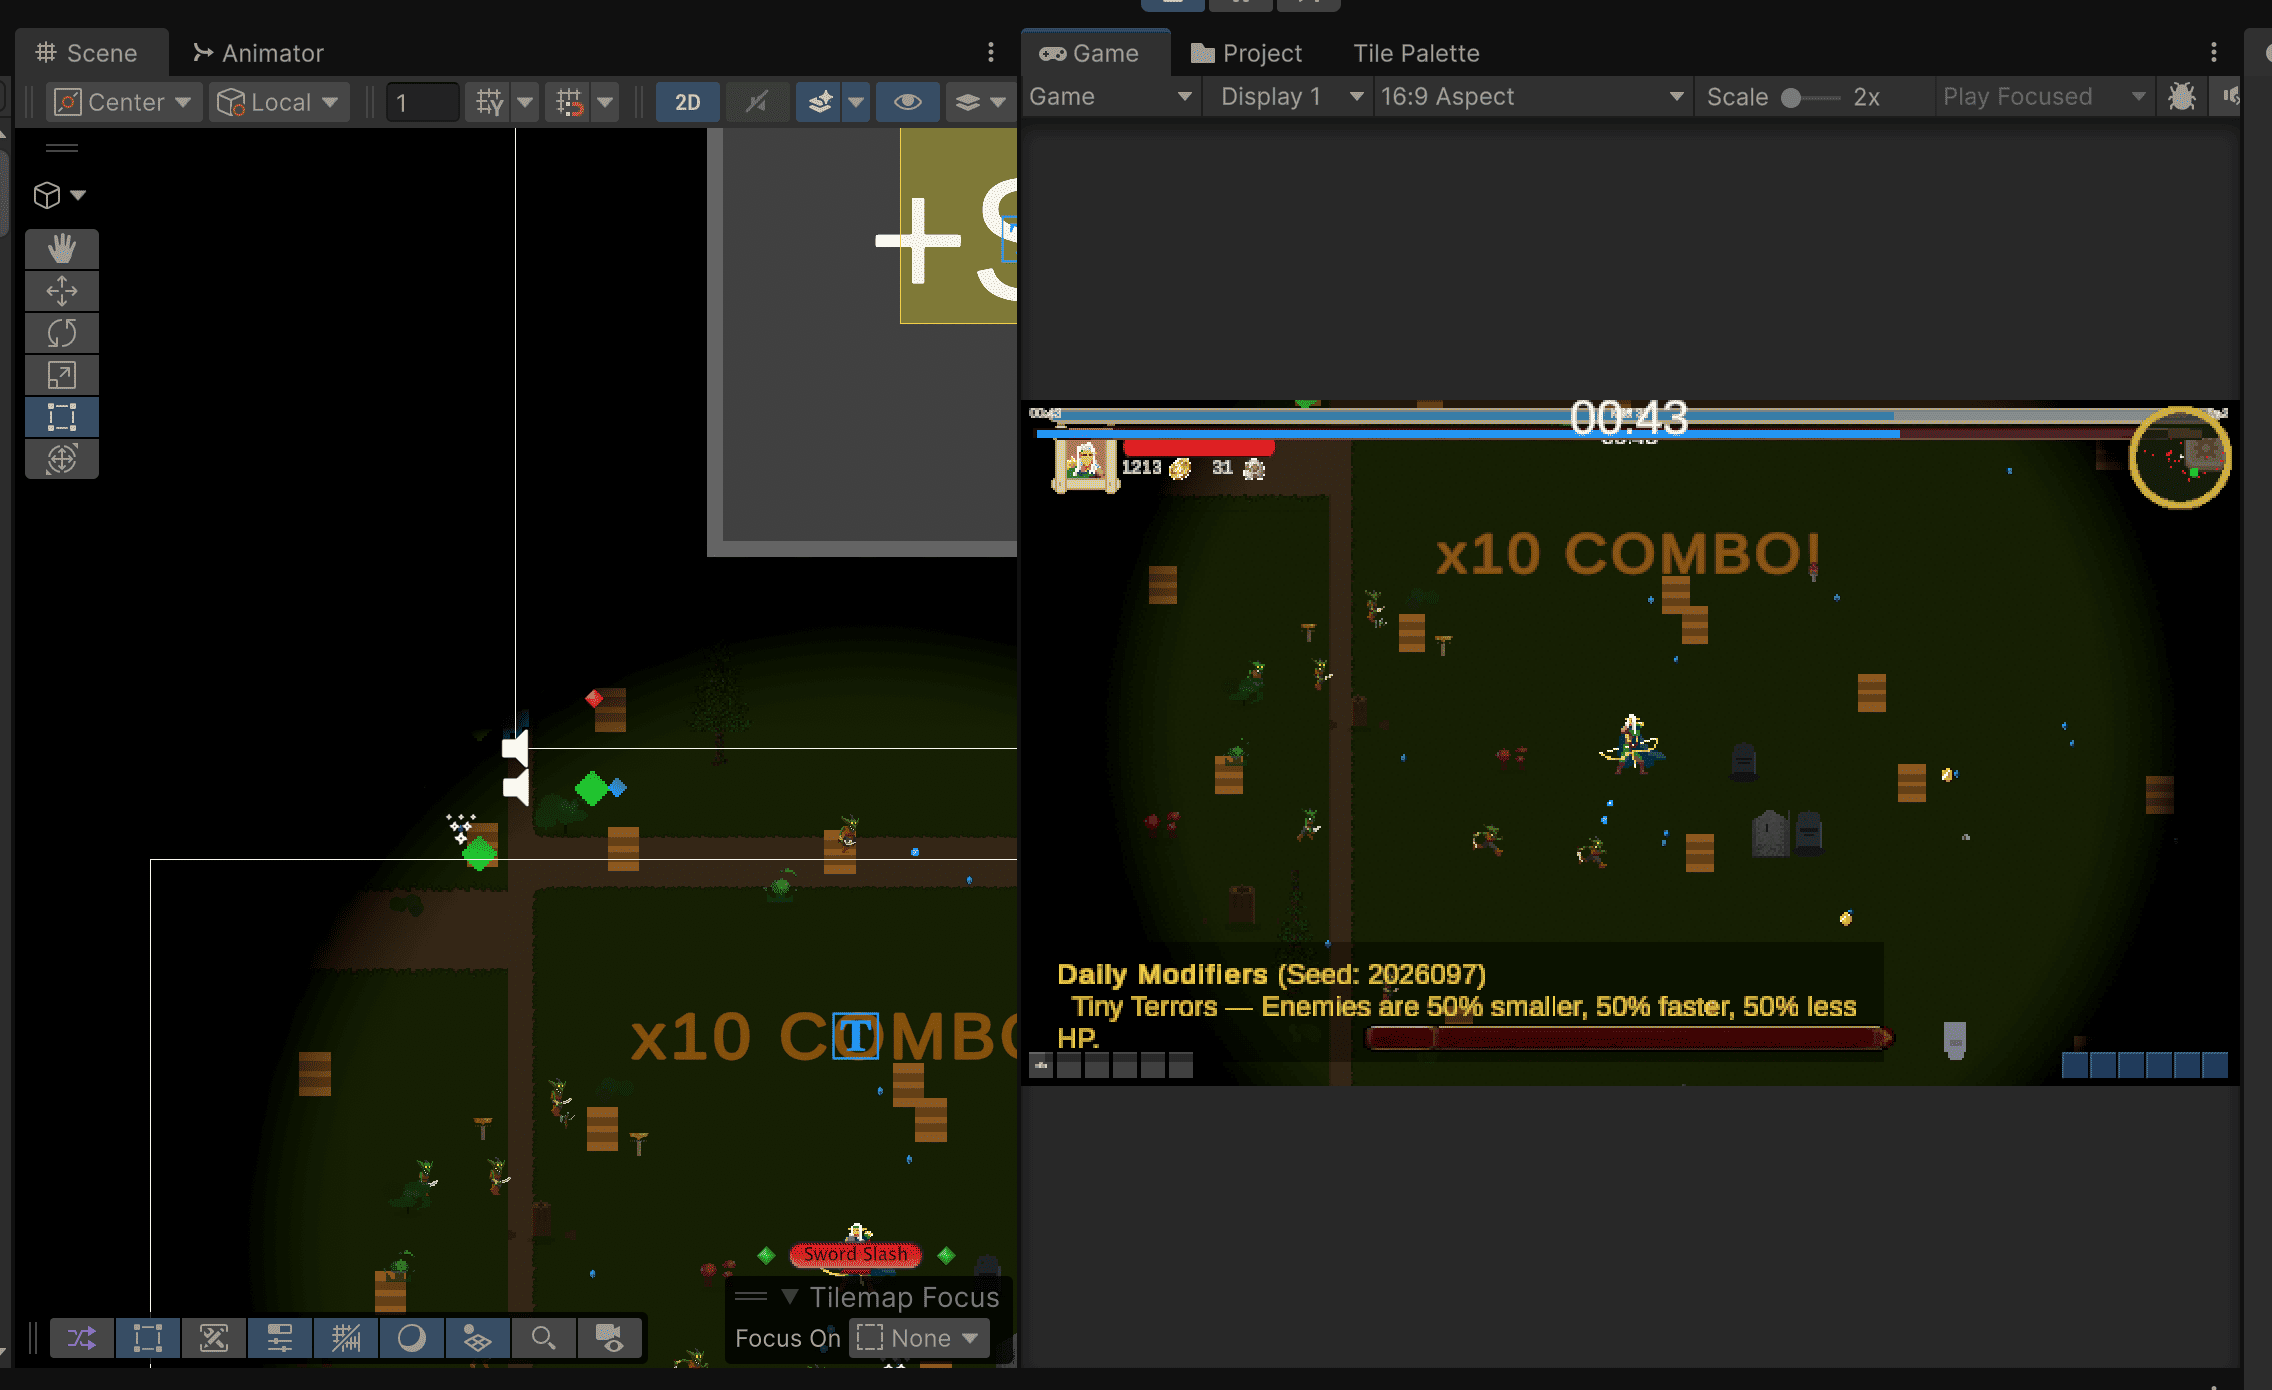The height and width of the screenshot is (1390, 2272).
Task: Open the 16:9 Aspect dropdown
Action: click(1531, 97)
